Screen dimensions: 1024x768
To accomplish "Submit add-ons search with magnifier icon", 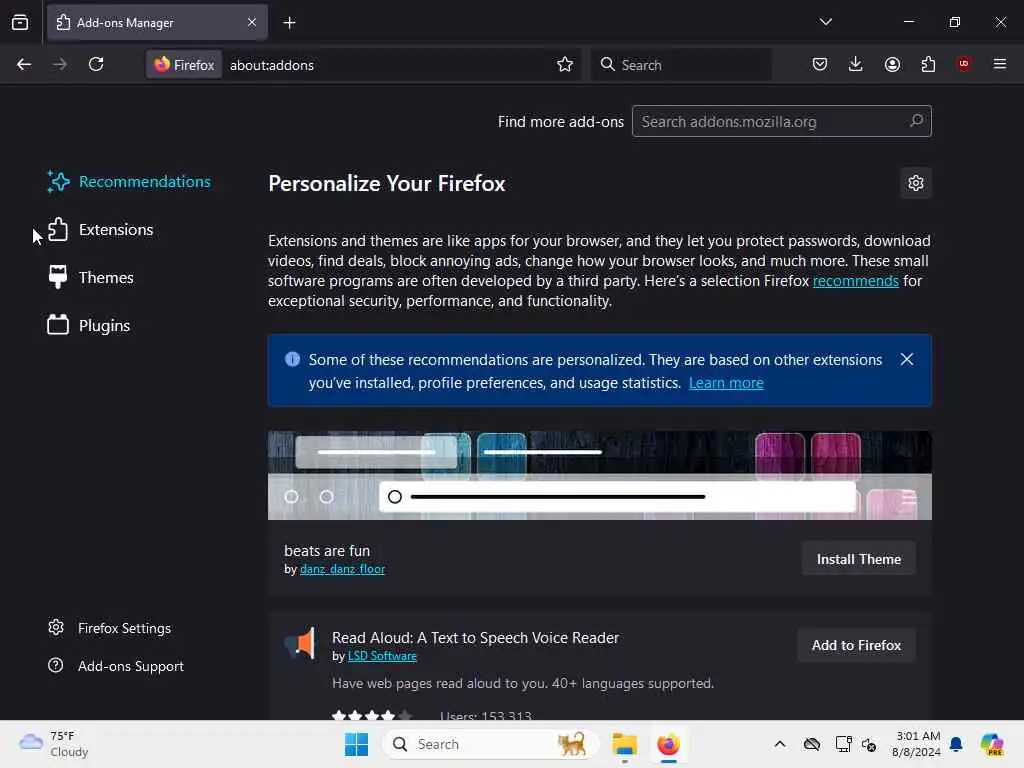I will pyautogui.click(x=916, y=121).
